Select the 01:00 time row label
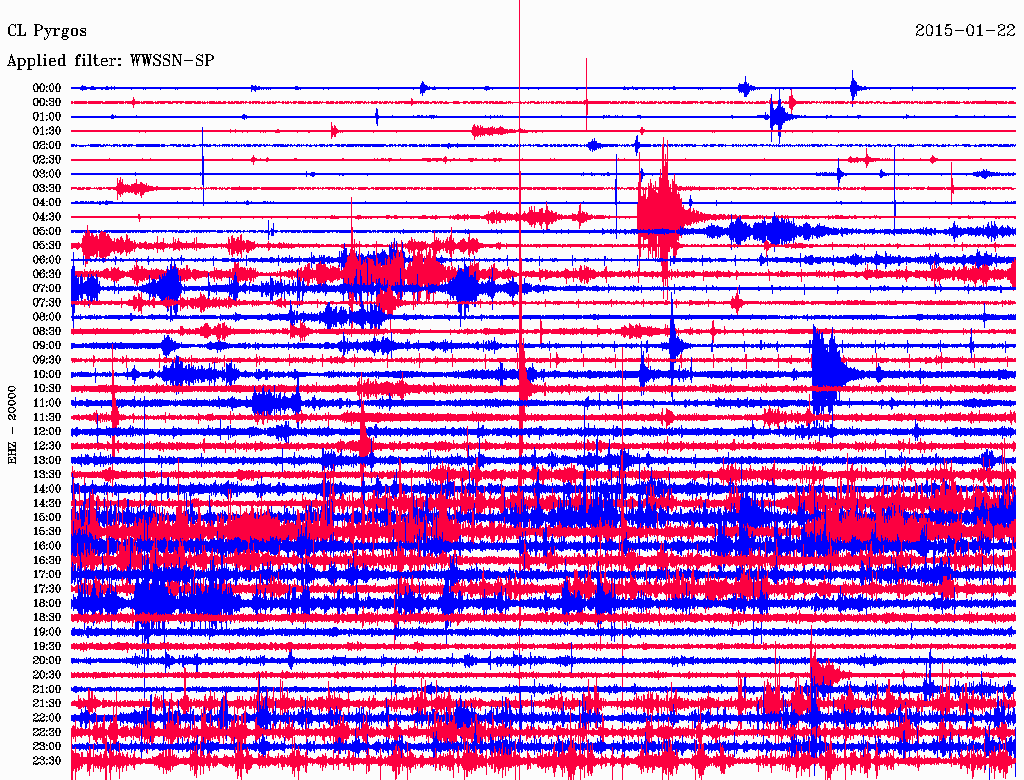 click(47, 117)
